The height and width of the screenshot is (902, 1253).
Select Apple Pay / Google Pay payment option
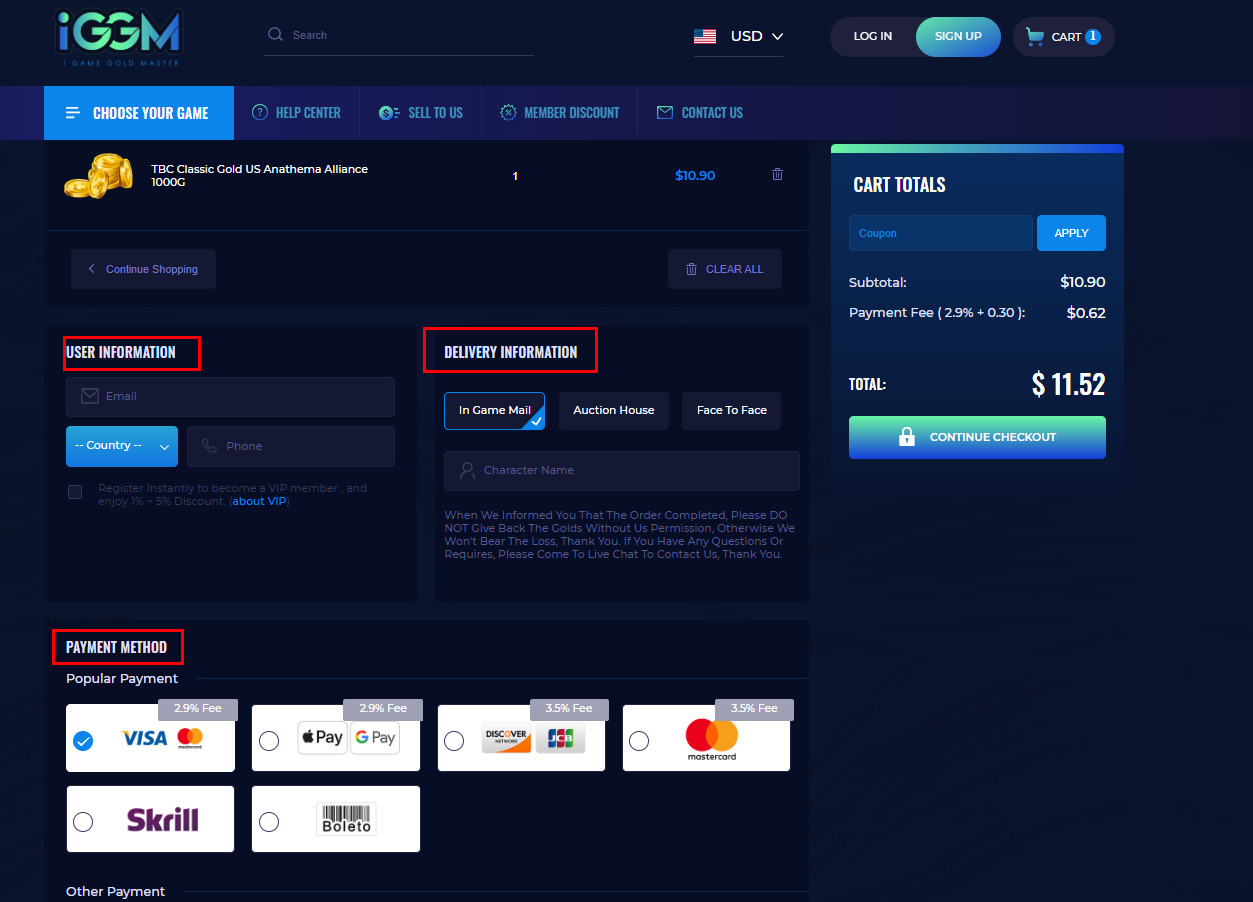click(x=269, y=741)
